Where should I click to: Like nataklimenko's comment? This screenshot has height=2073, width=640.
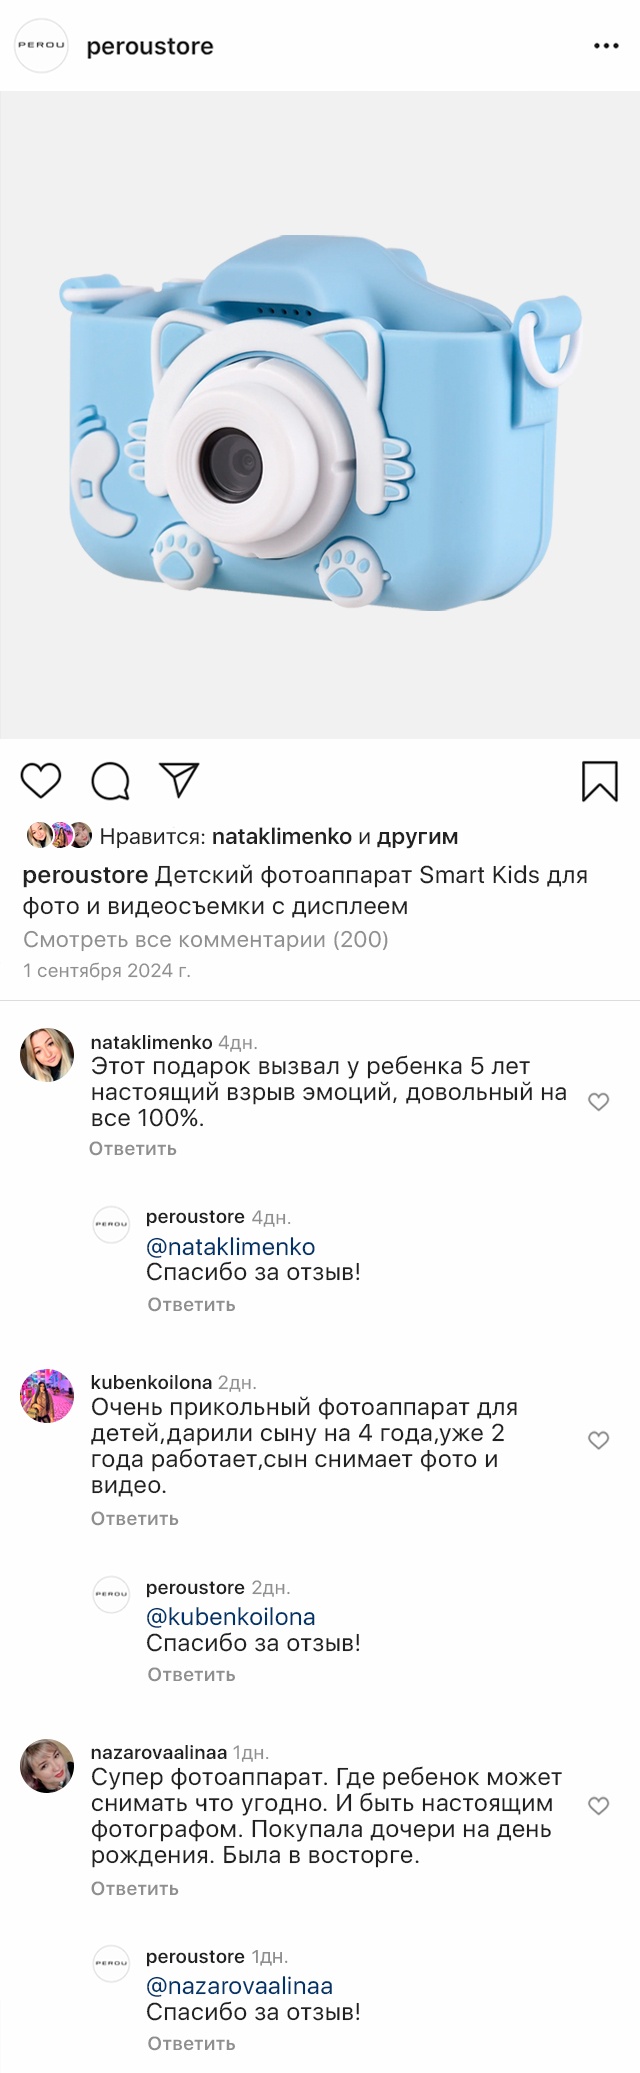(598, 1102)
